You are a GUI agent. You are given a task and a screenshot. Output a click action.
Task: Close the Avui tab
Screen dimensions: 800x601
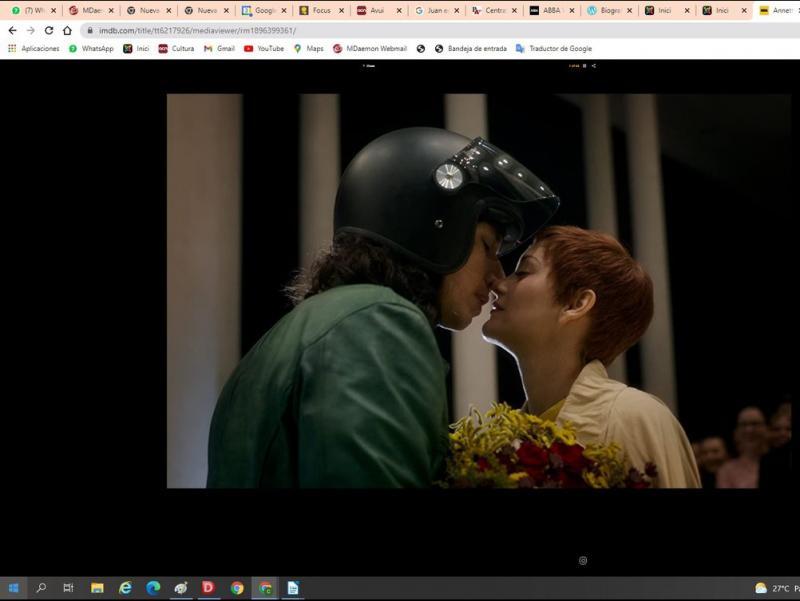coord(399,10)
